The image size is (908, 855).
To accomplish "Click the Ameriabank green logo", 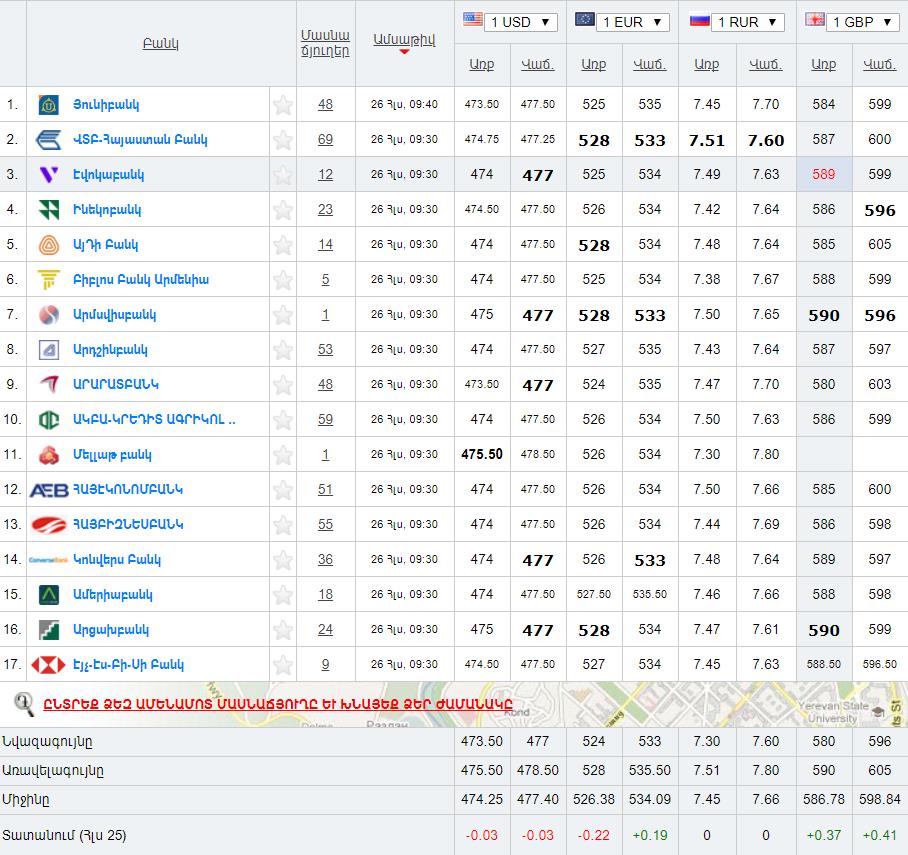I will point(48,595).
